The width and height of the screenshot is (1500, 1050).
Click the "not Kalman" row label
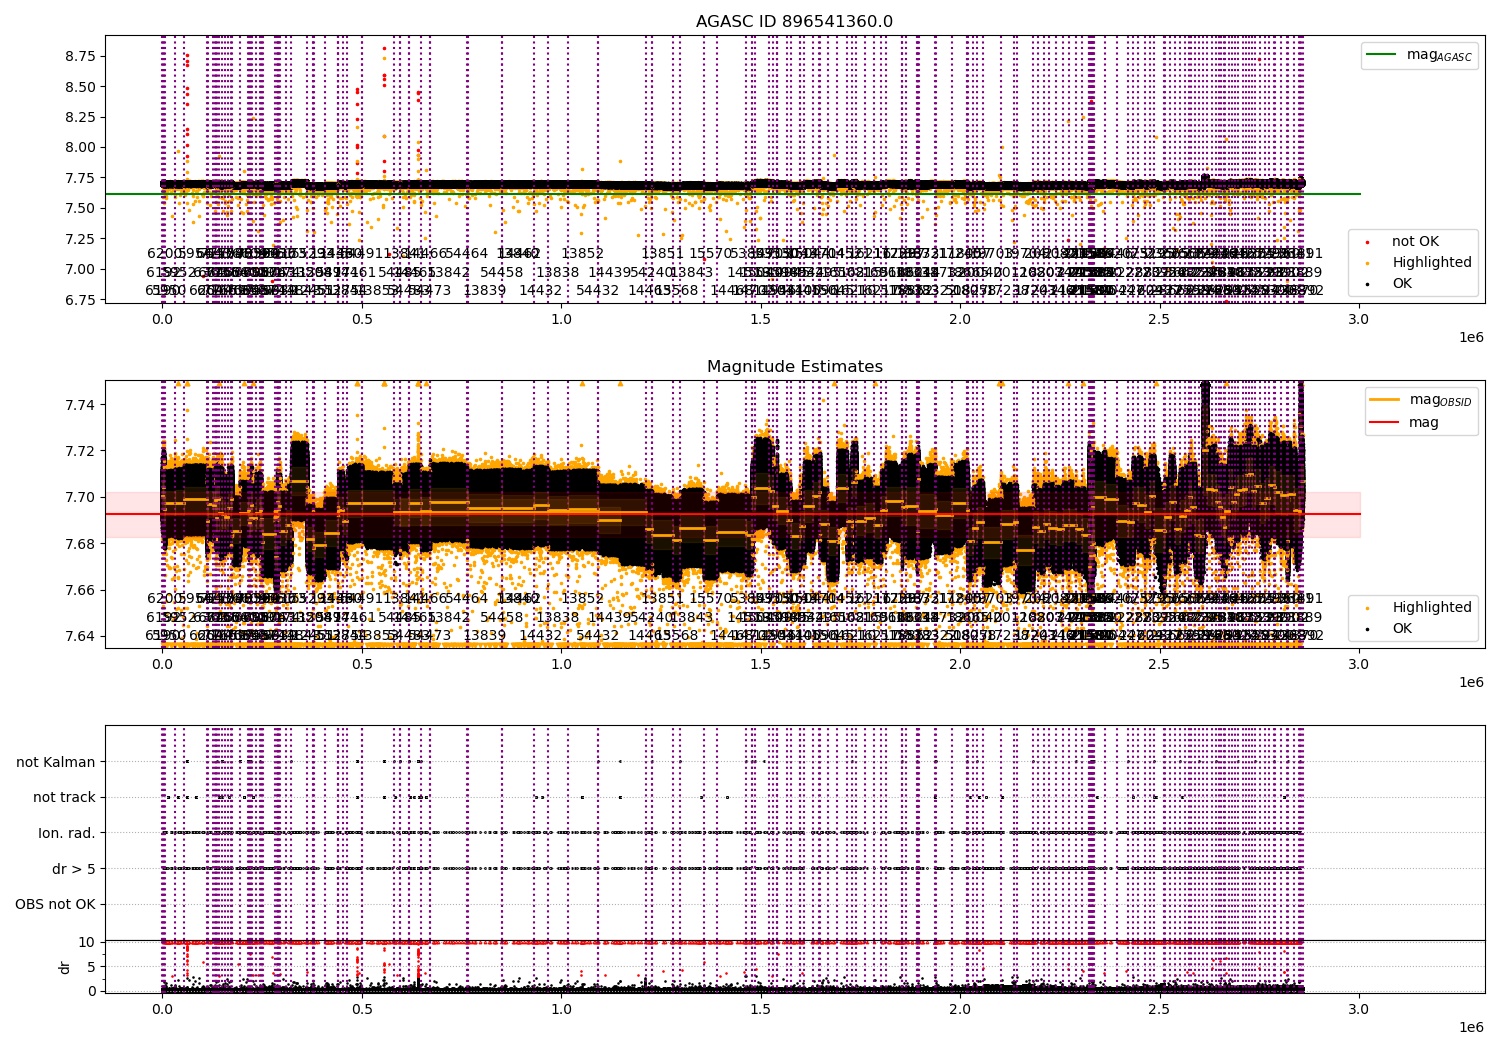(x=56, y=762)
